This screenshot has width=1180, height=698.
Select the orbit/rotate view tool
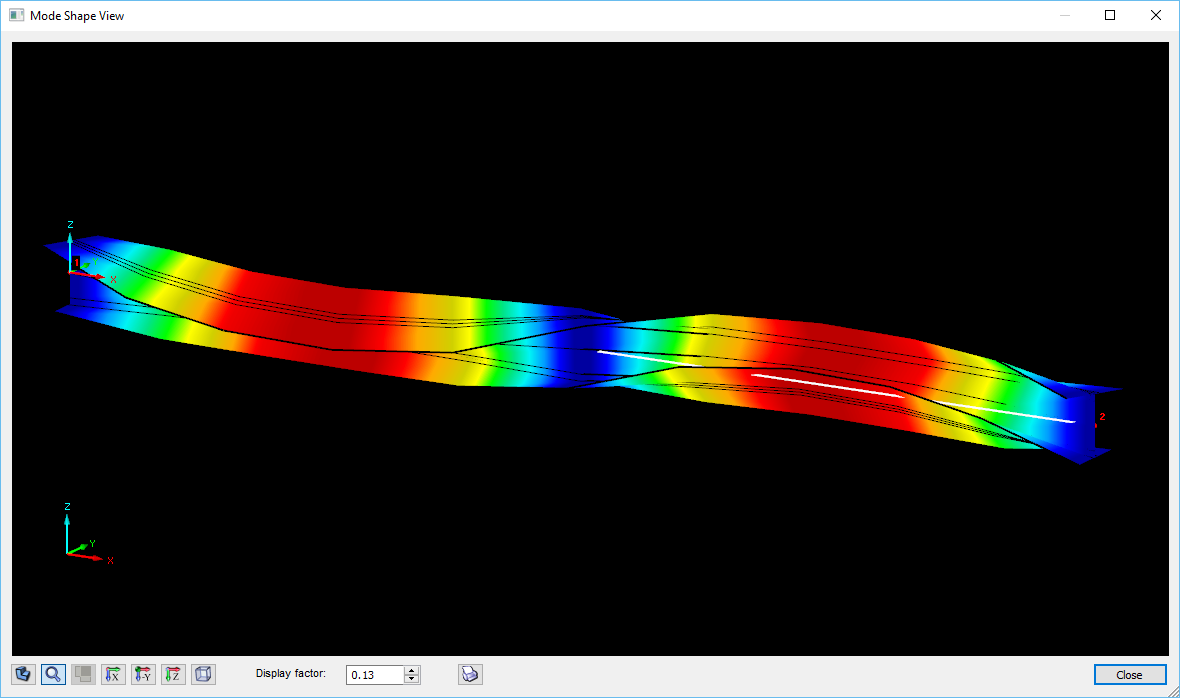[x=23, y=673]
